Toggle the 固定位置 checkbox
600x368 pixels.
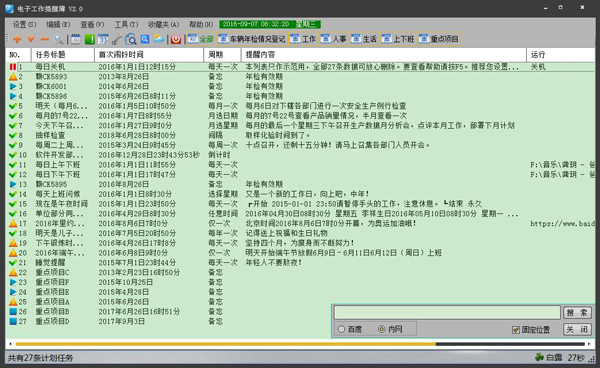coord(516,330)
